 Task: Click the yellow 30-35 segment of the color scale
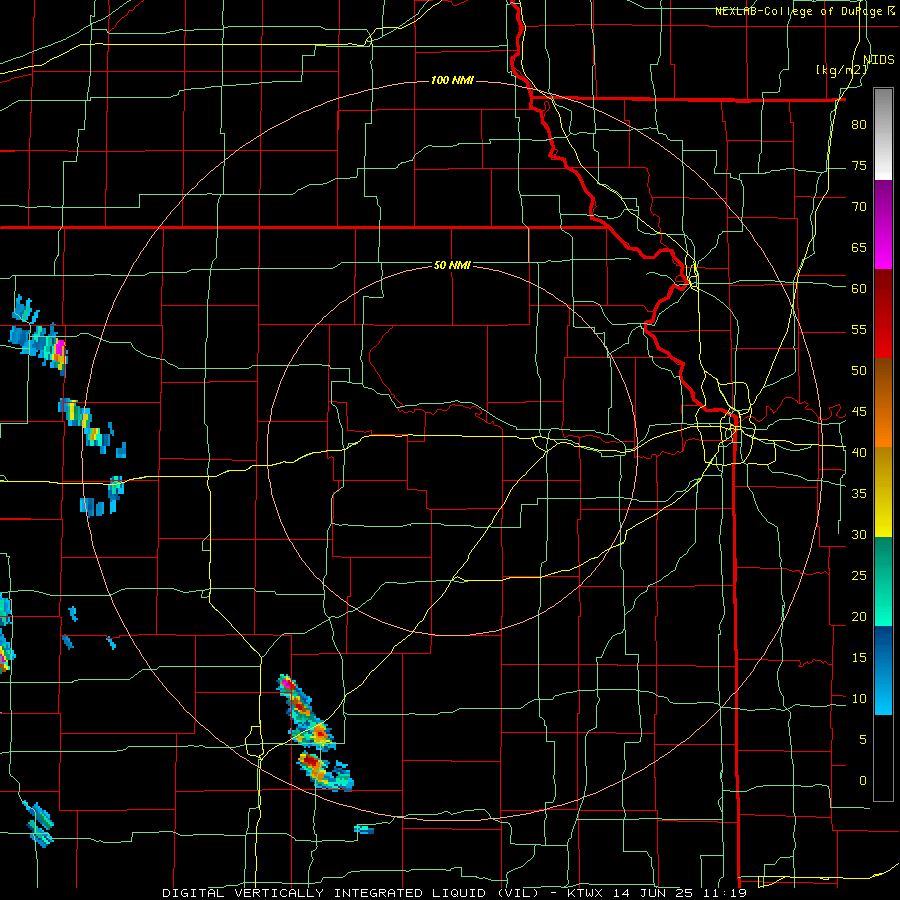click(x=883, y=492)
